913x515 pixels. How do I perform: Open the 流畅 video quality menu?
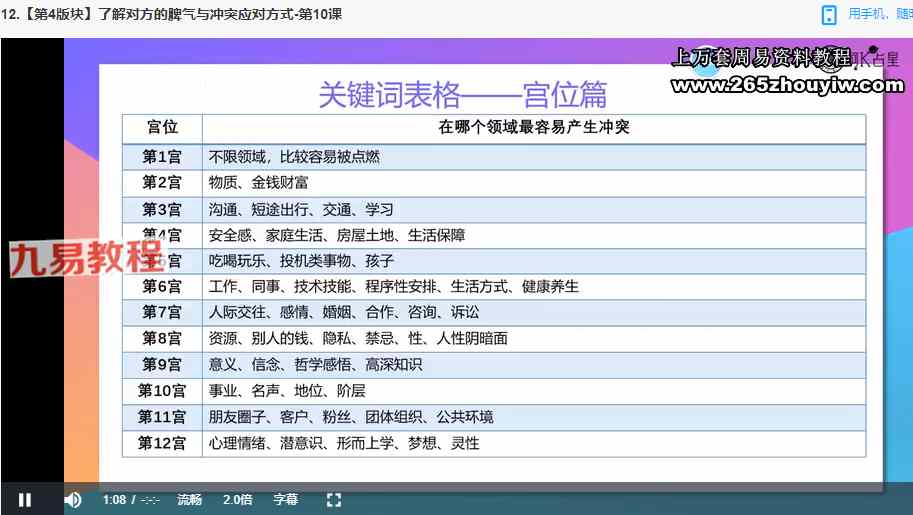(190, 500)
